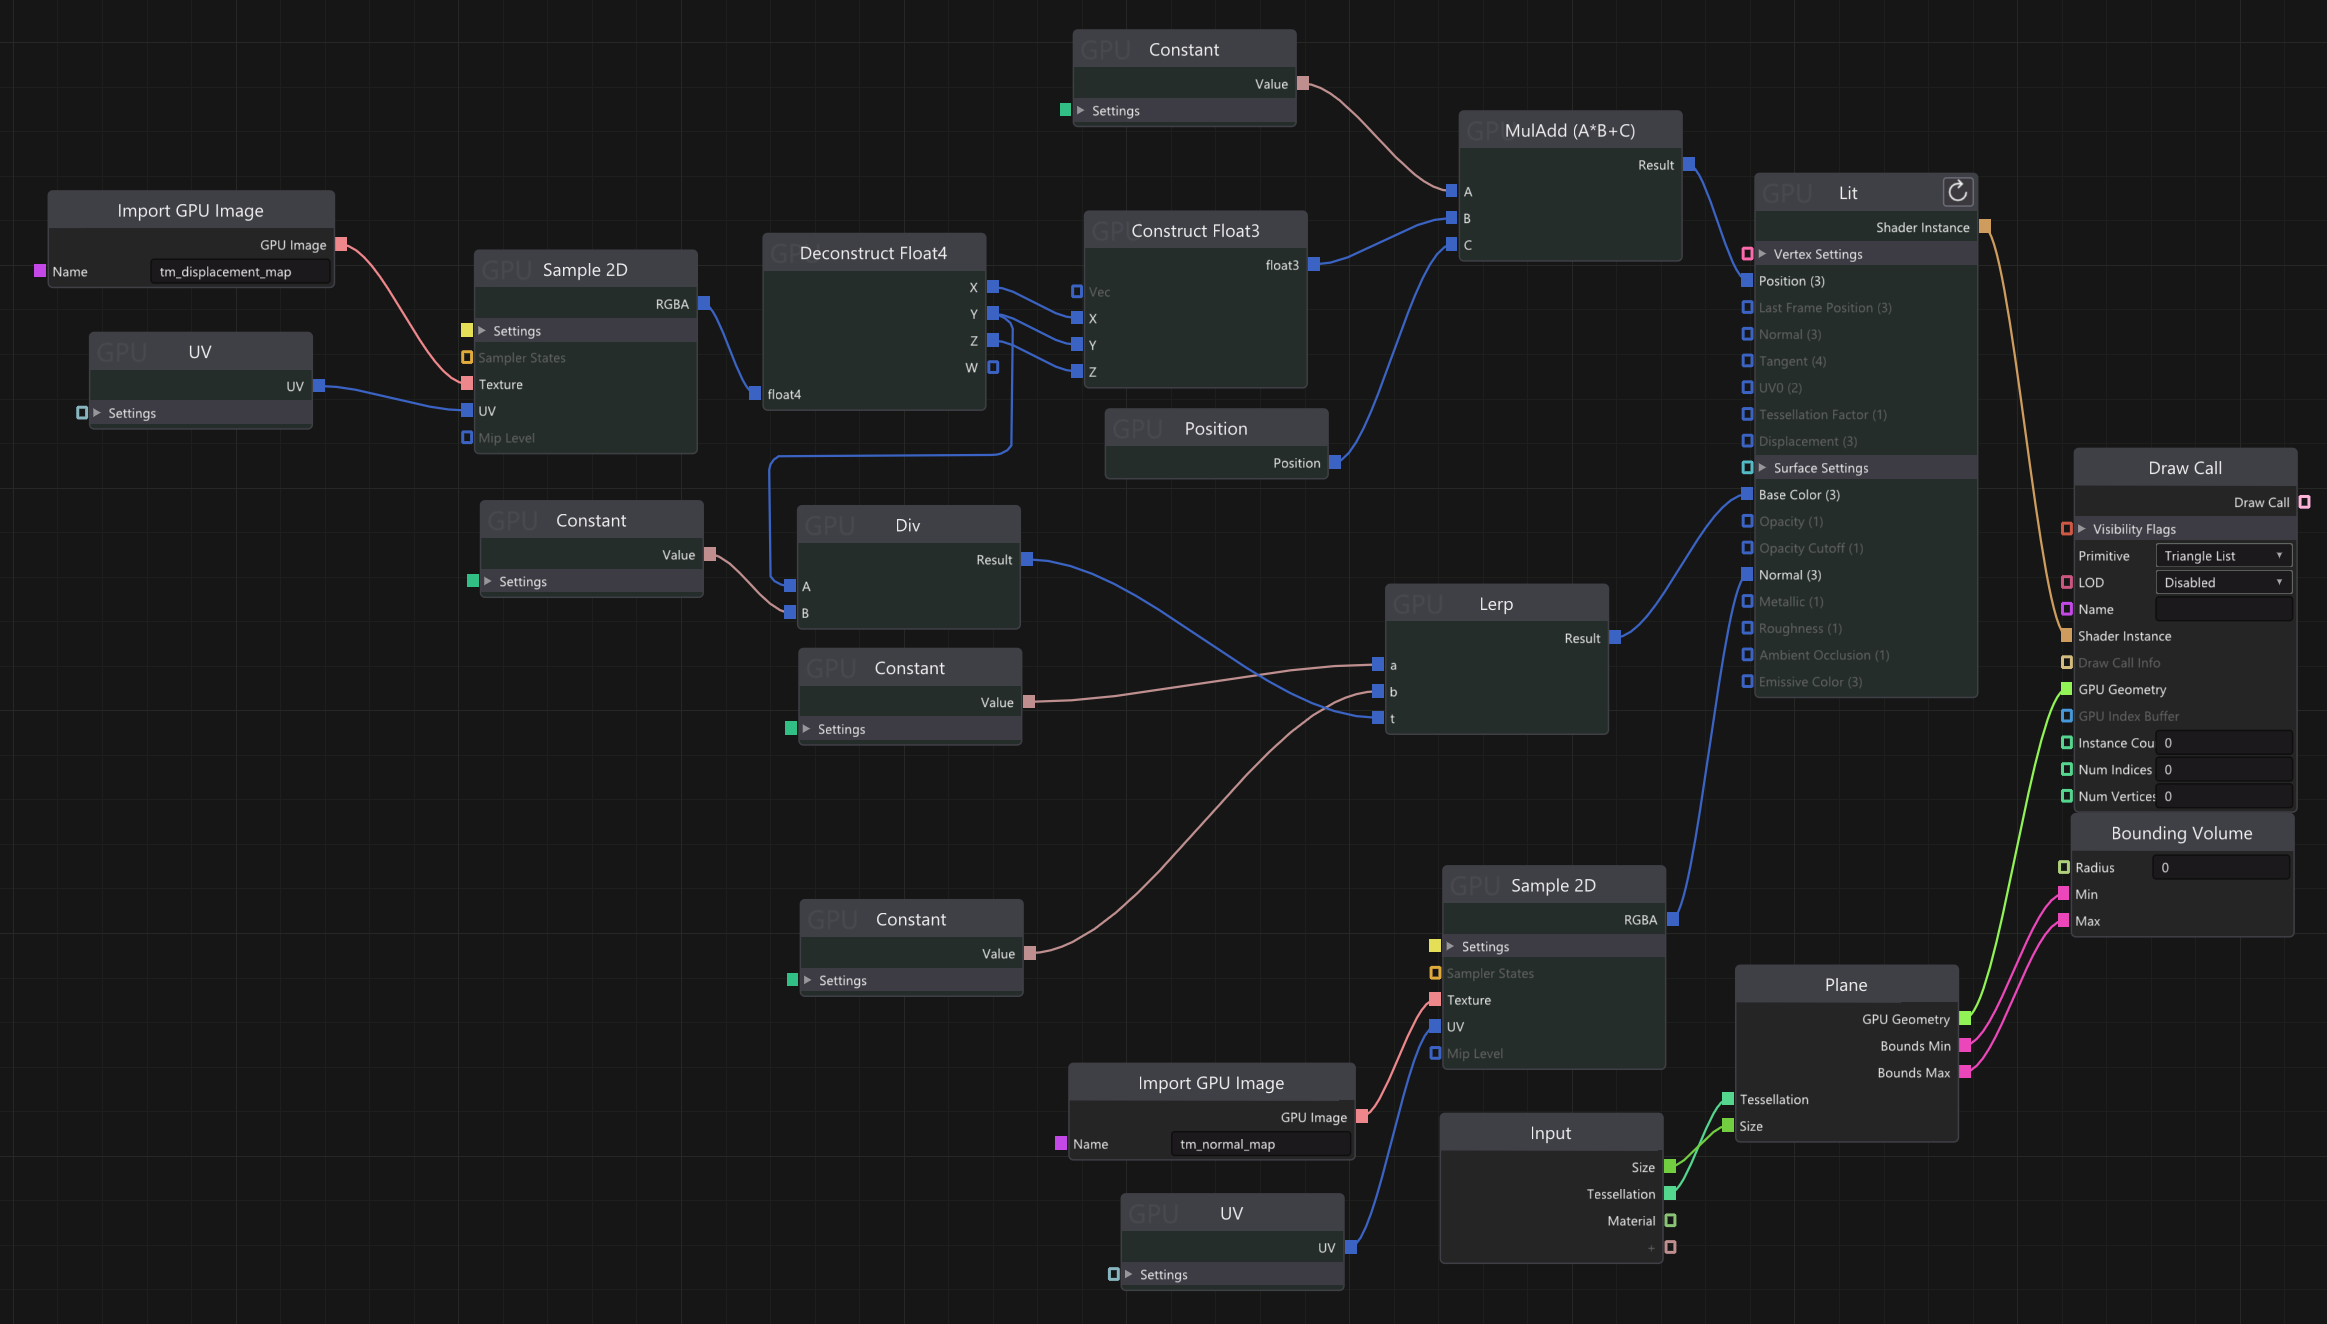The image size is (2327, 1324).
Task: Toggle the Mip Level input on first Sample 2D
Action: click(467, 437)
